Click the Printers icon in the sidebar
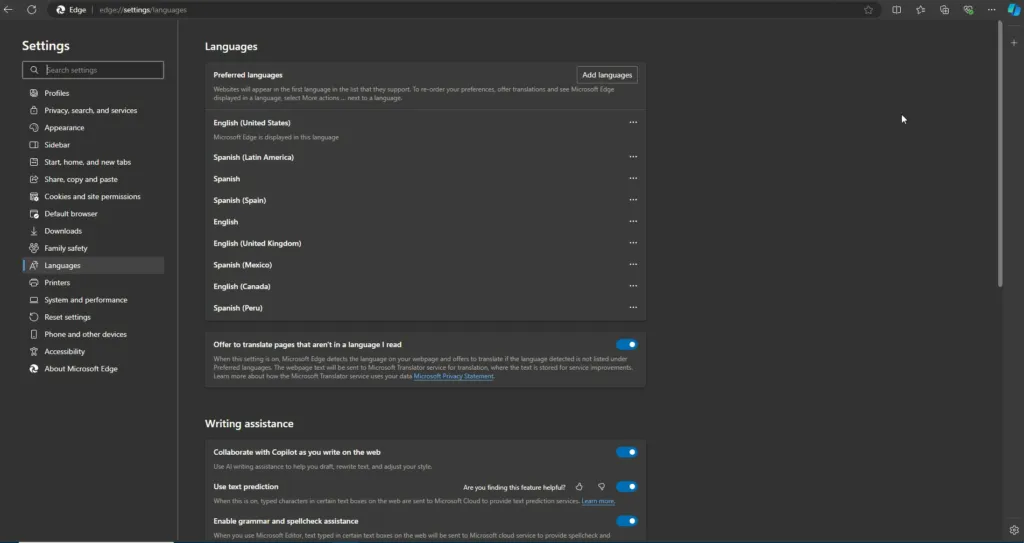The image size is (1024, 543). (x=34, y=283)
